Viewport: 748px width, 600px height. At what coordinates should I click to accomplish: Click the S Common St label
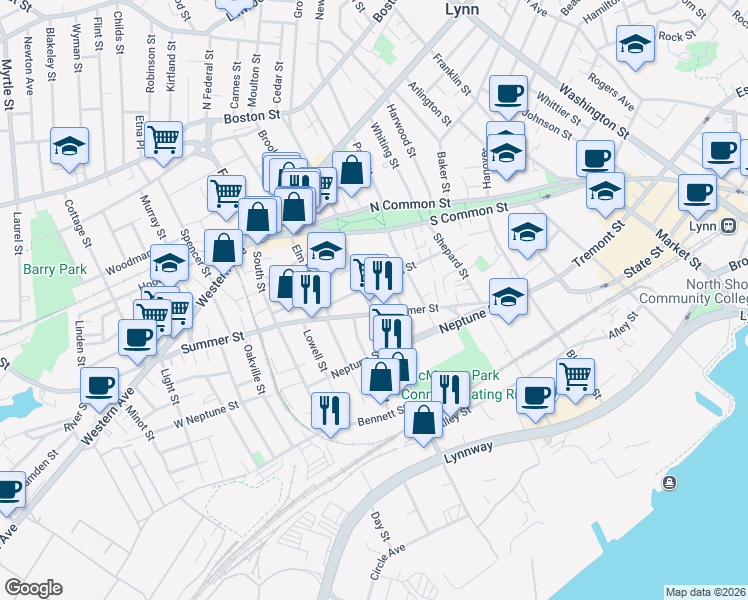point(469,214)
